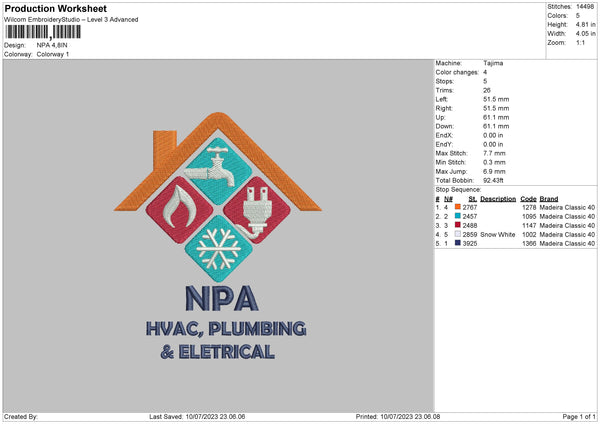Click the Production Worksheet title
Viewport: 600px width, 424px height.
click(55, 8)
